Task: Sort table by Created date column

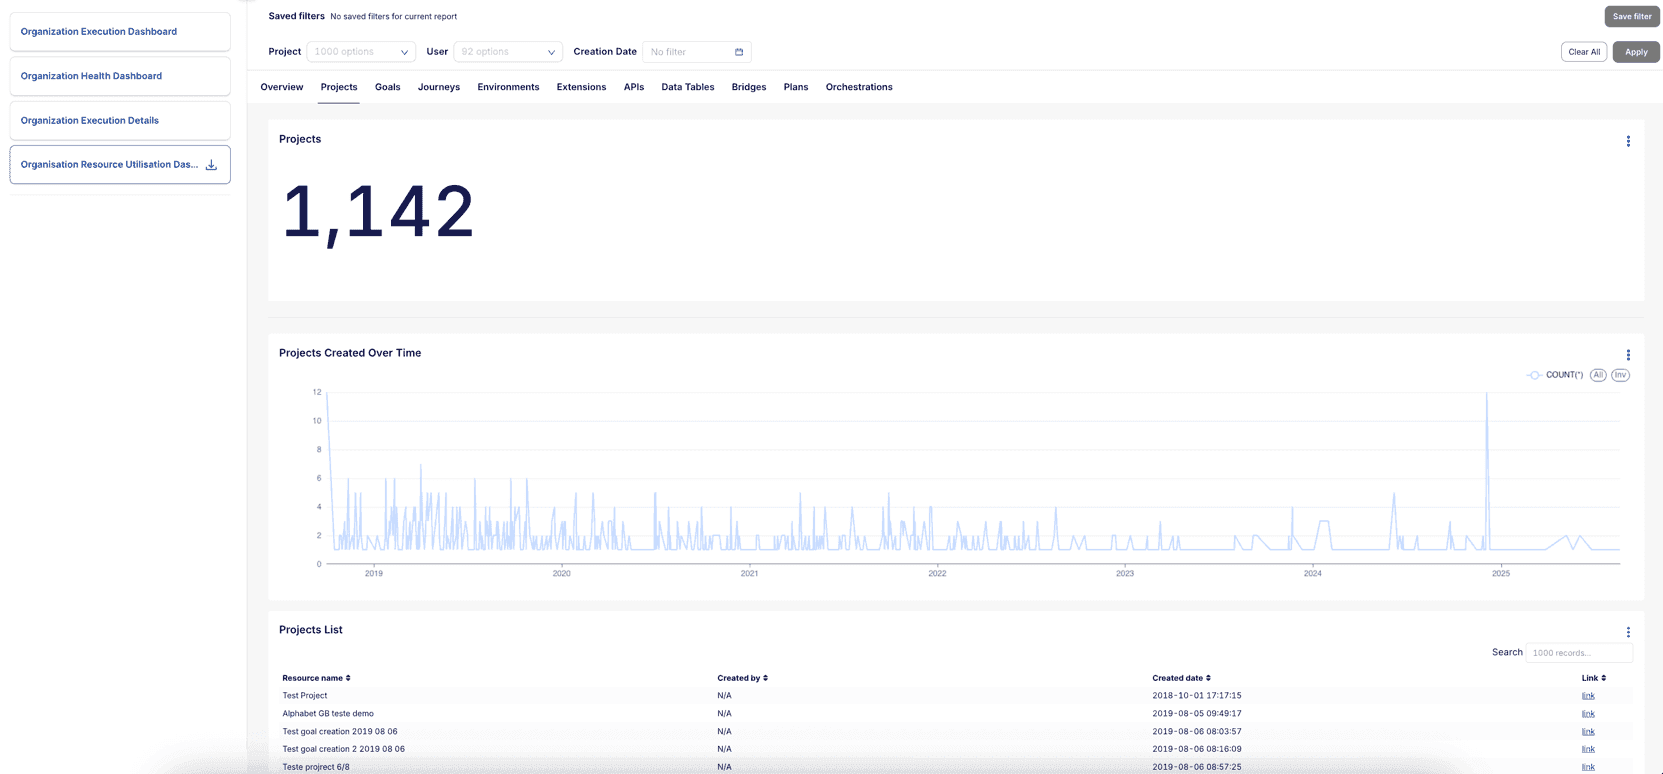Action: coord(1181,678)
